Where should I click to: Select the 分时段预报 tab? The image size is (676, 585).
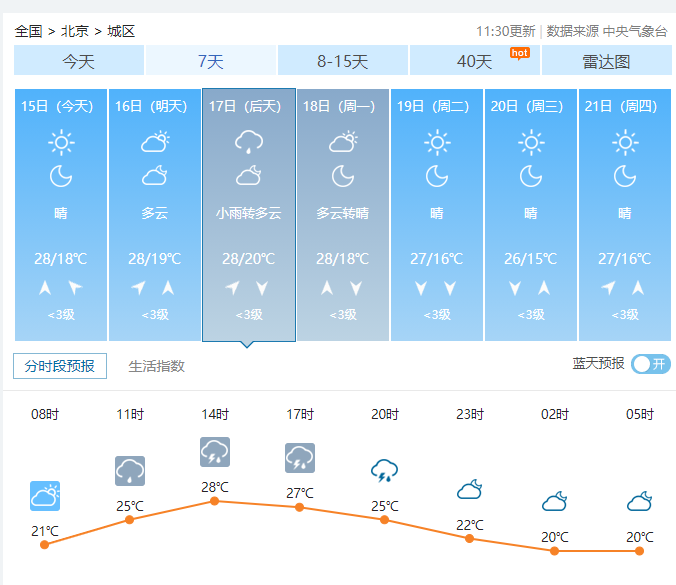pyautogui.click(x=60, y=366)
